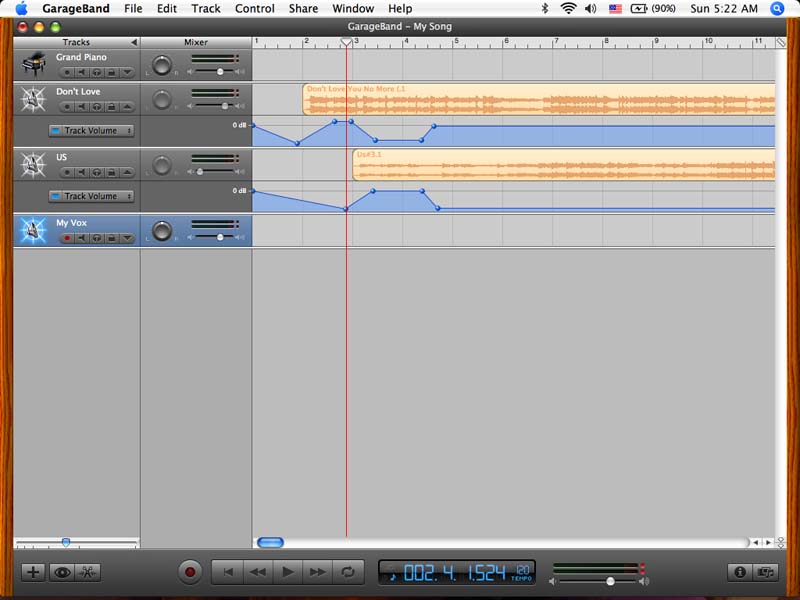The height and width of the screenshot is (600, 800).
Task: Mute the My Vox track
Action: pos(82,238)
